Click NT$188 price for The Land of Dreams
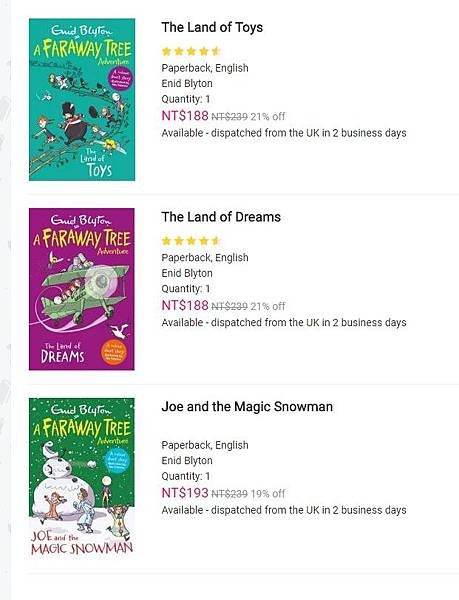459x600 pixels. 185,305
